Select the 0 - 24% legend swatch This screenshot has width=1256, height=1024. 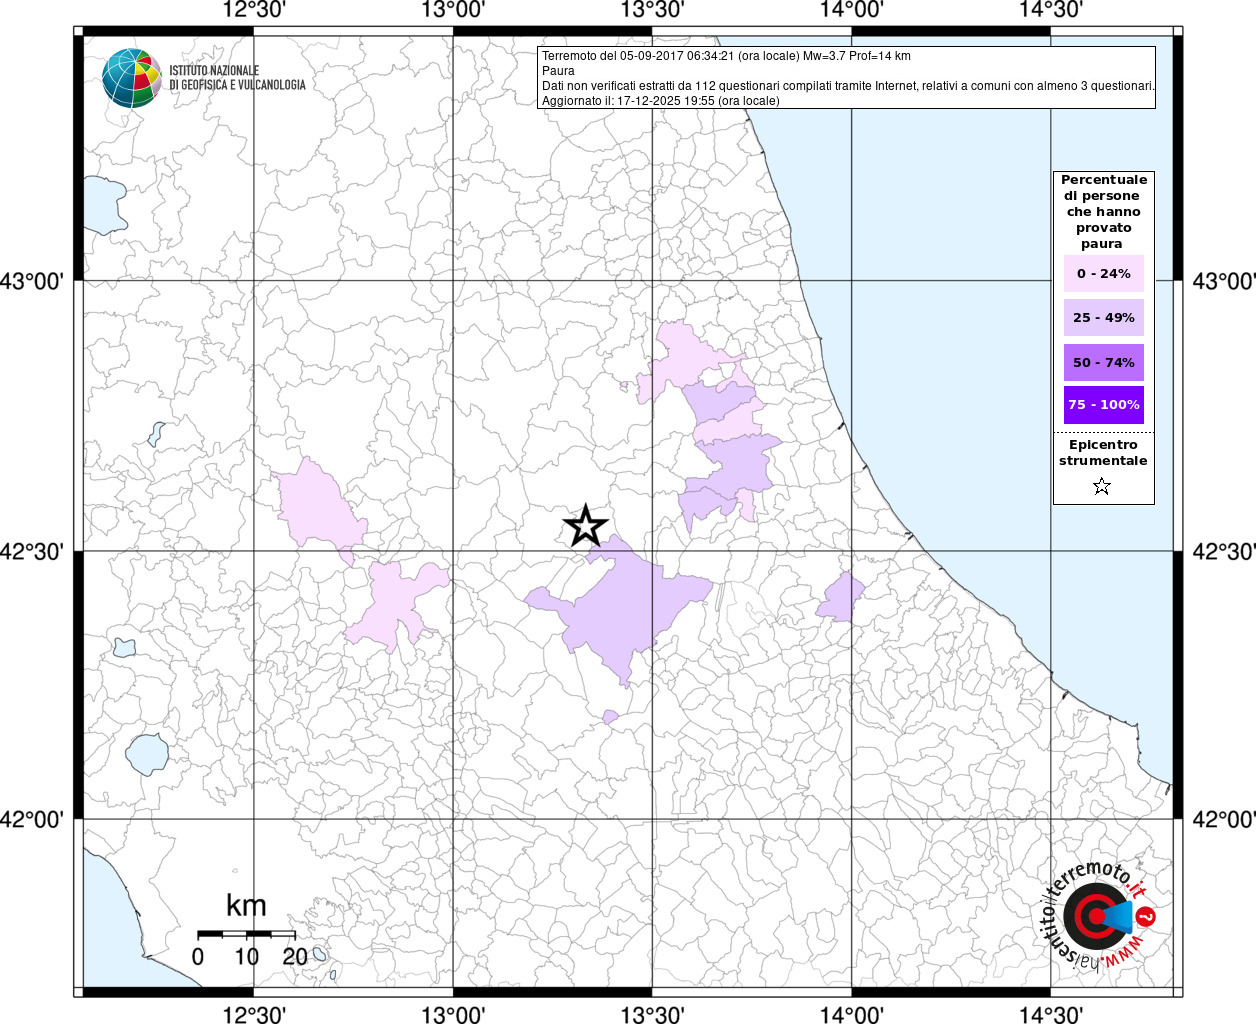click(x=1104, y=273)
